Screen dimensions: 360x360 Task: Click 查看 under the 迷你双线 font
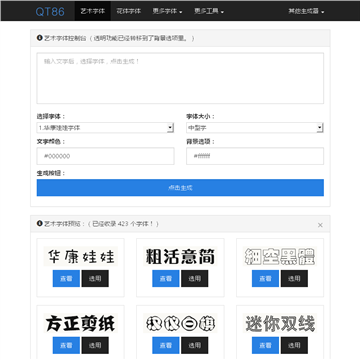click(x=265, y=345)
